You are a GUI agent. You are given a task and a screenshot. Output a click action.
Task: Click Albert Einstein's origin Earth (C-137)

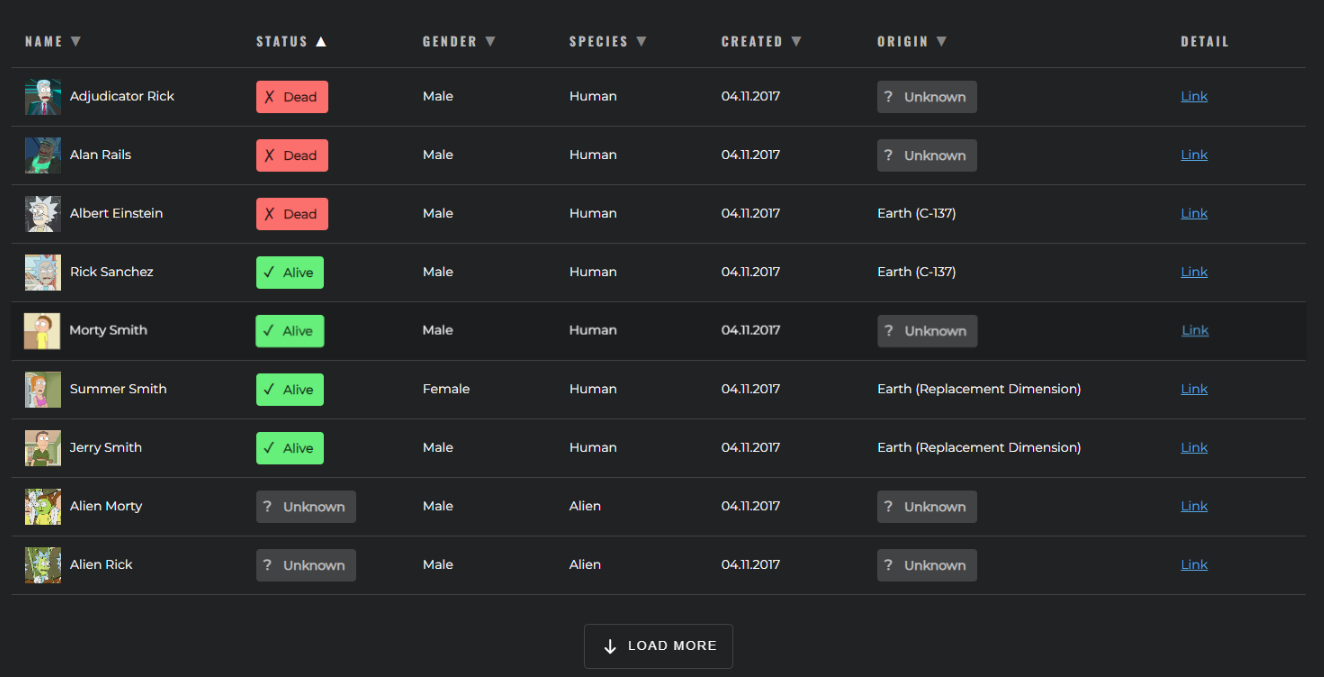(916, 213)
